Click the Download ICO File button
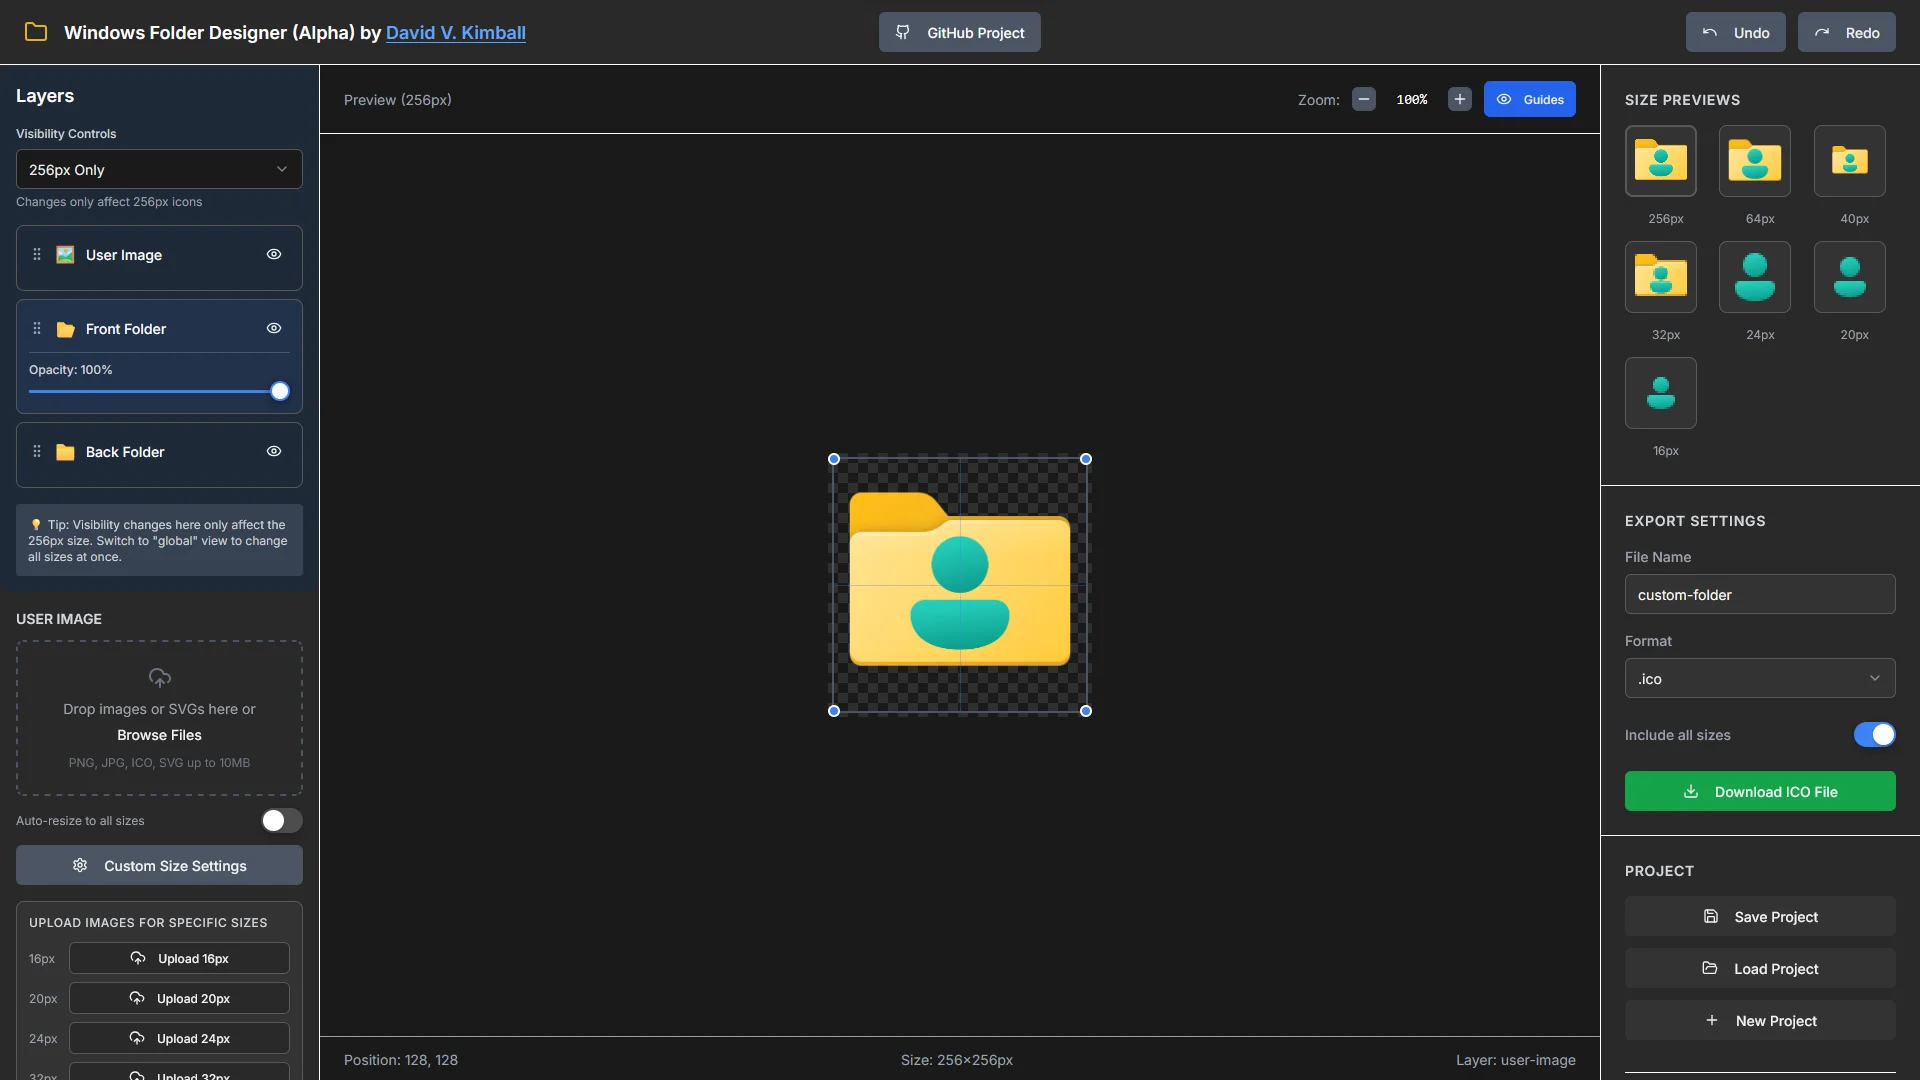This screenshot has width=1920, height=1080. click(1758, 791)
